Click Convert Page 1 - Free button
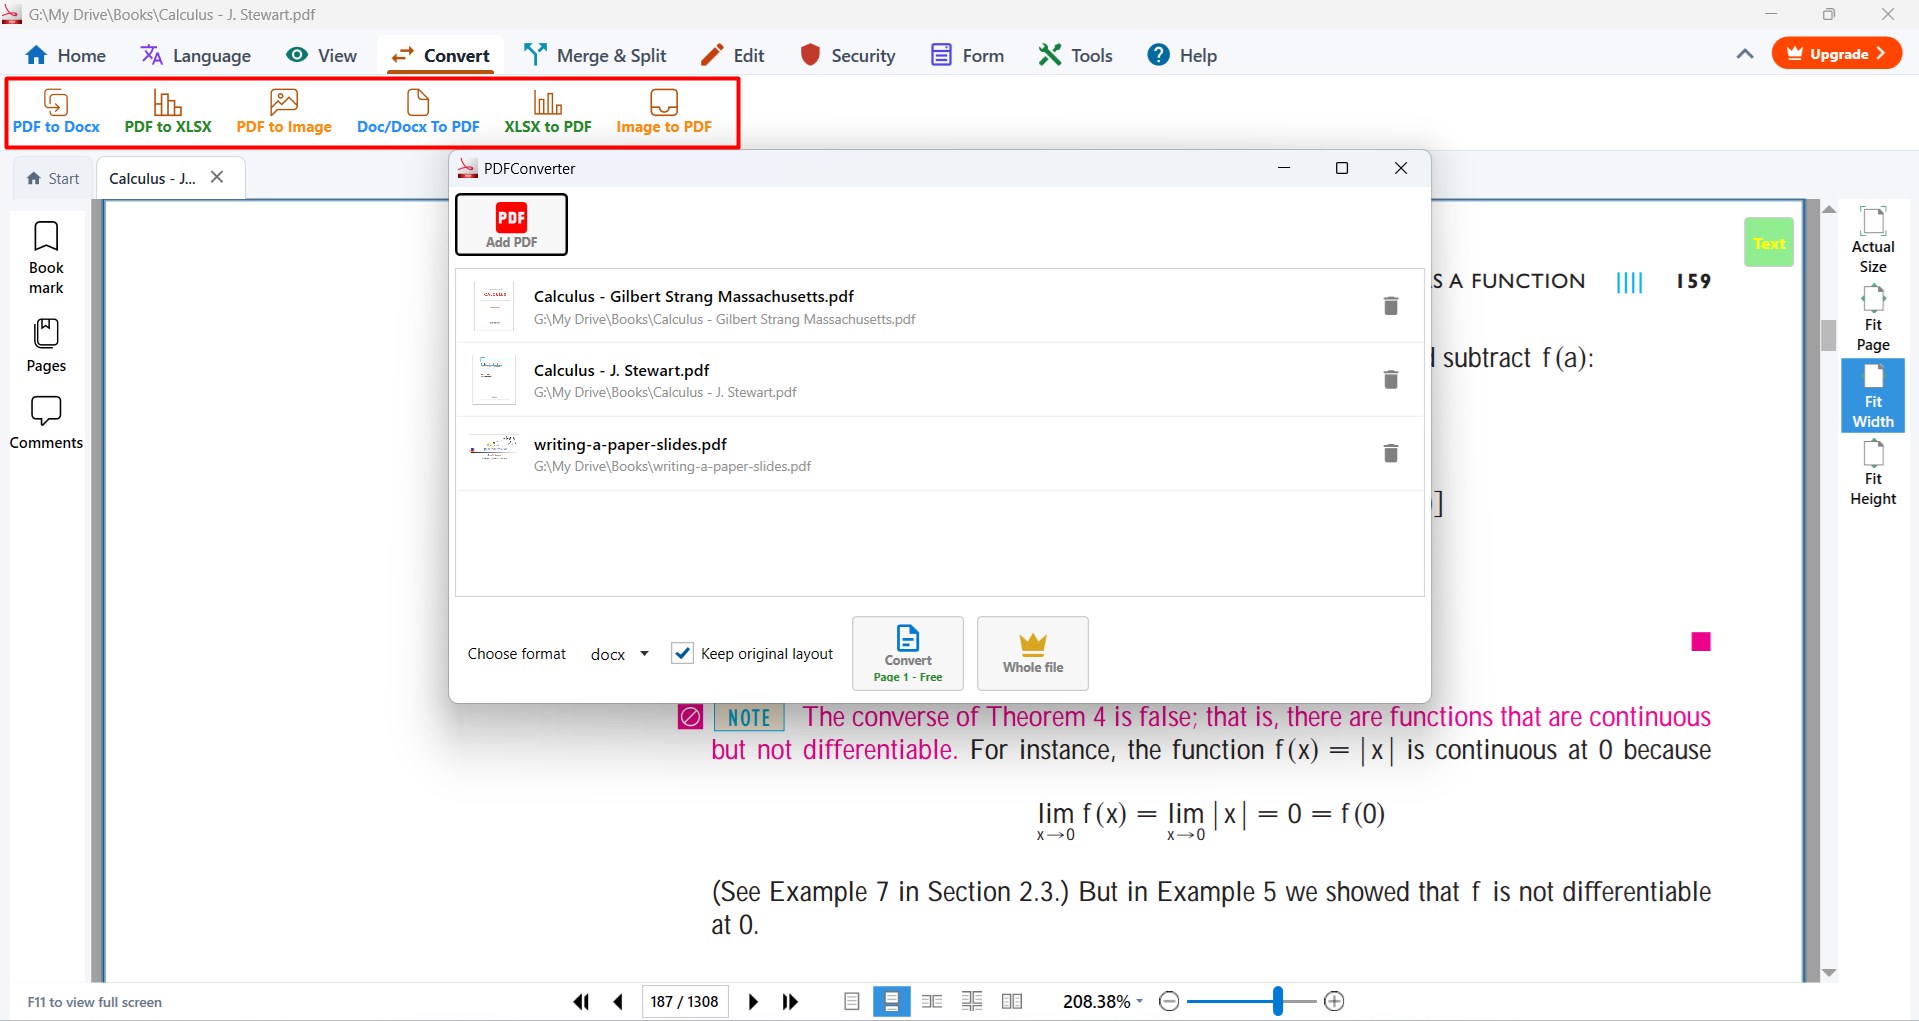1919x1021 pixels. click(908, 654)
